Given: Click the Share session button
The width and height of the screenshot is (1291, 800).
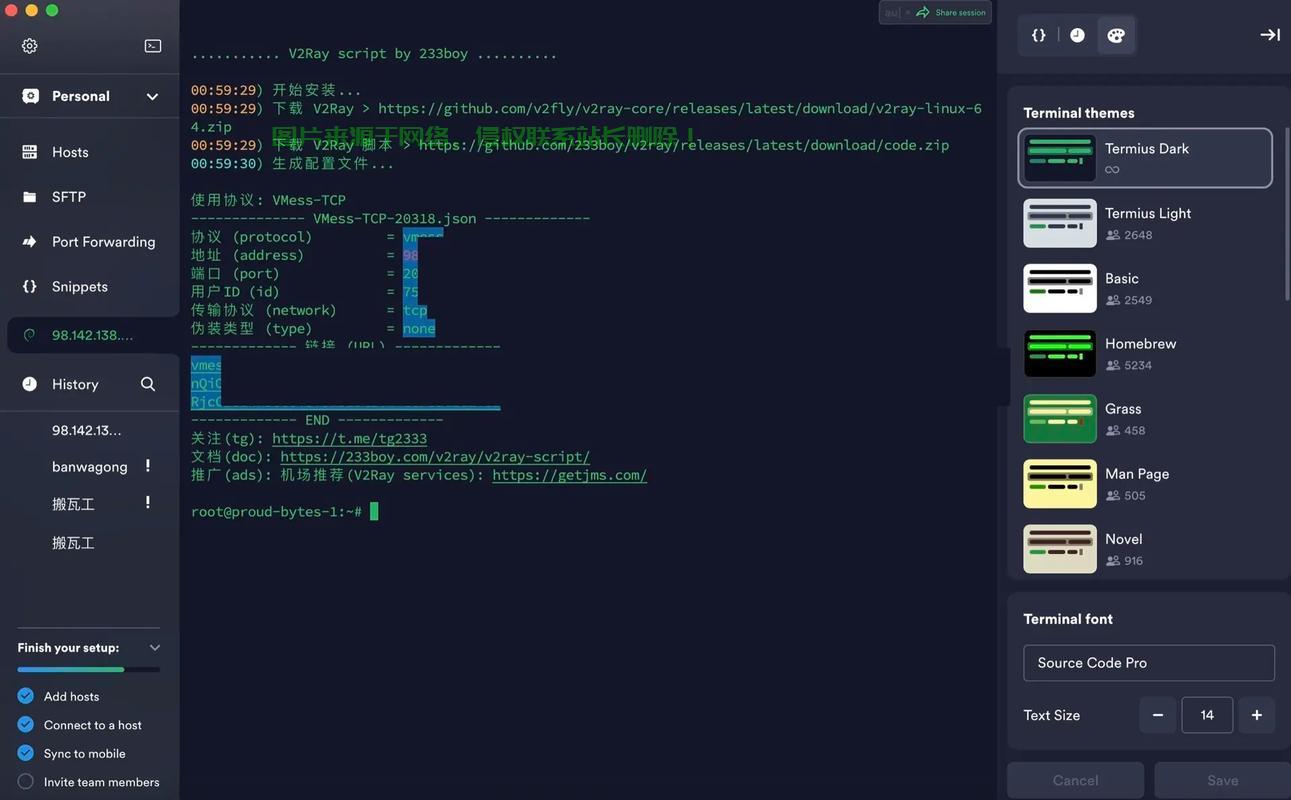Looking at the screenshot, I should pos(950,13).
